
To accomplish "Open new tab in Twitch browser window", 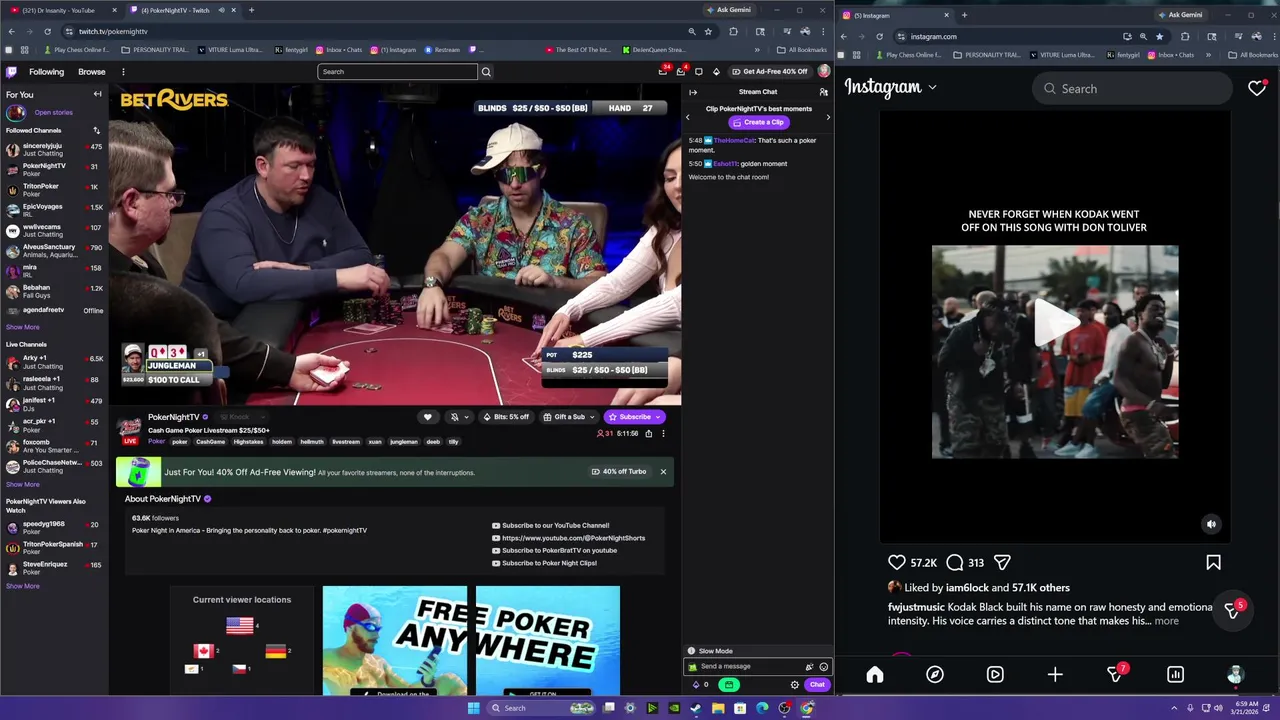I will [x=251, y=10].
